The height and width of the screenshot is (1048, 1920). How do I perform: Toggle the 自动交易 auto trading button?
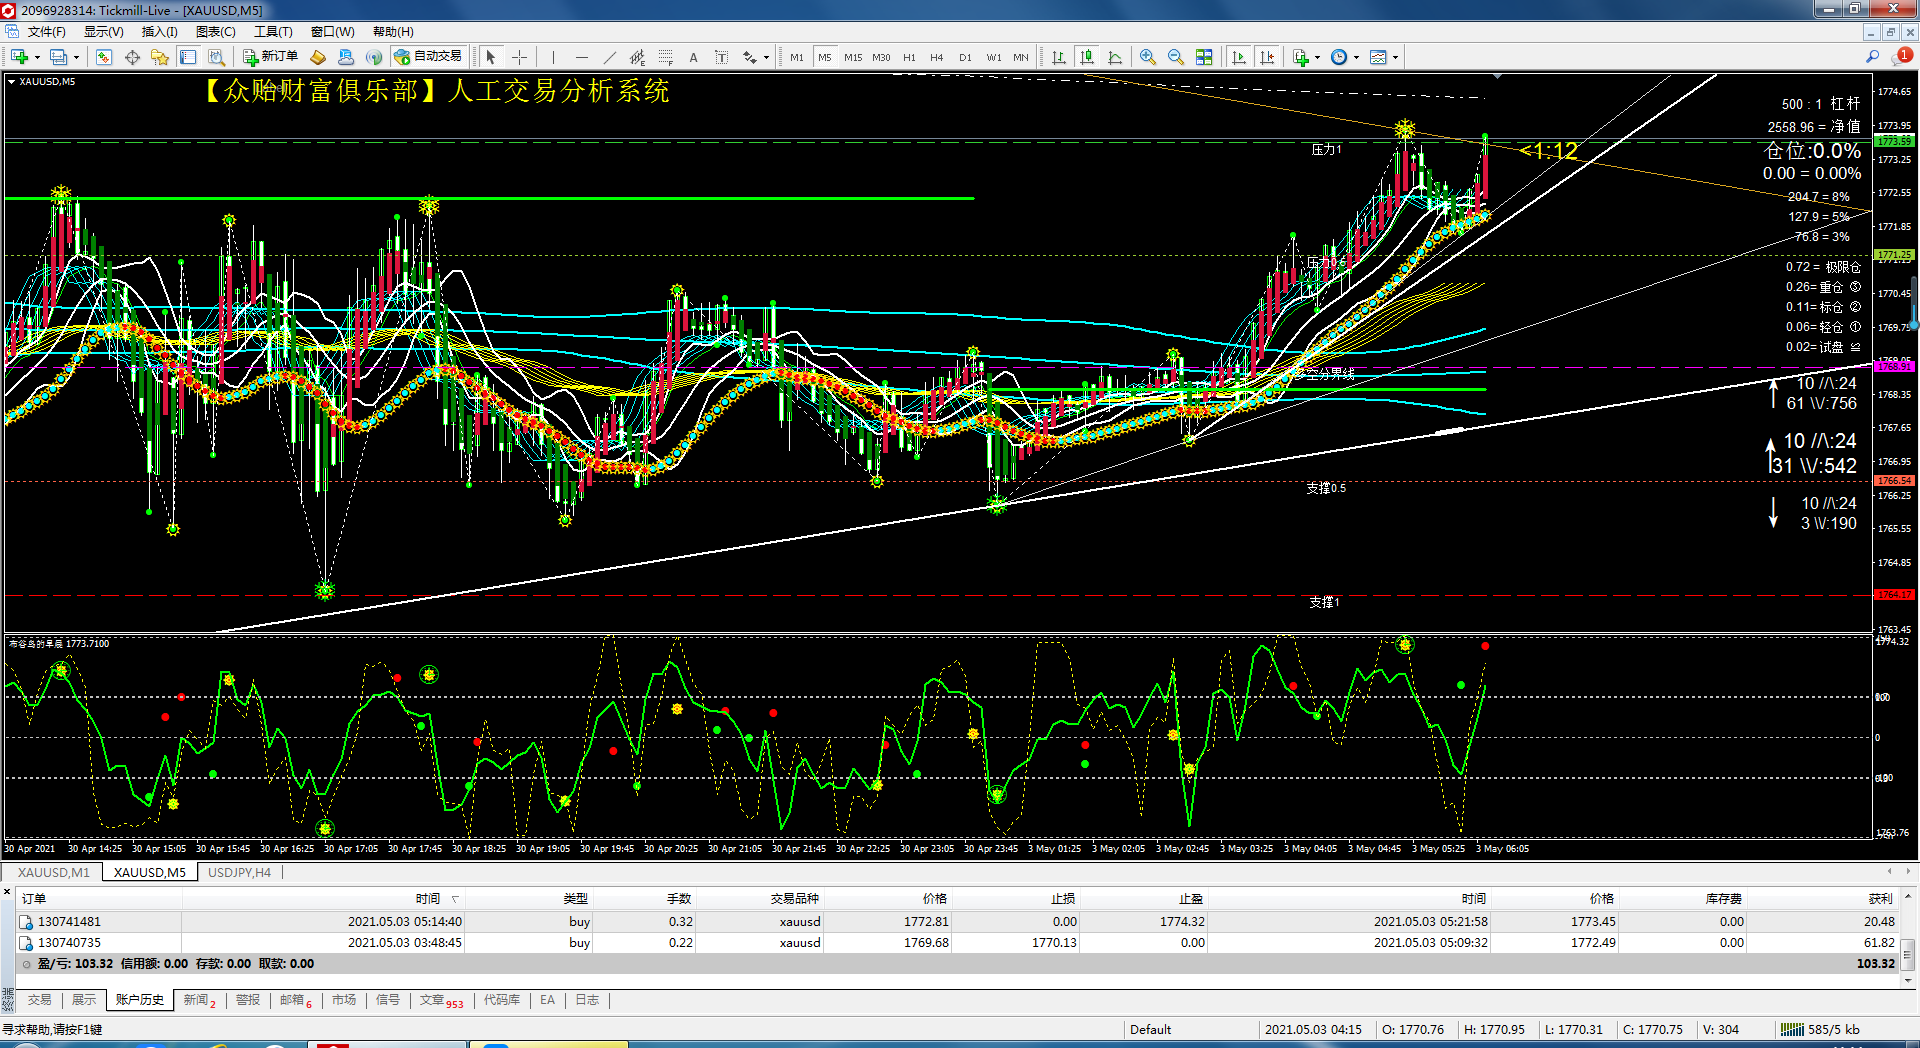coord(429,57)
